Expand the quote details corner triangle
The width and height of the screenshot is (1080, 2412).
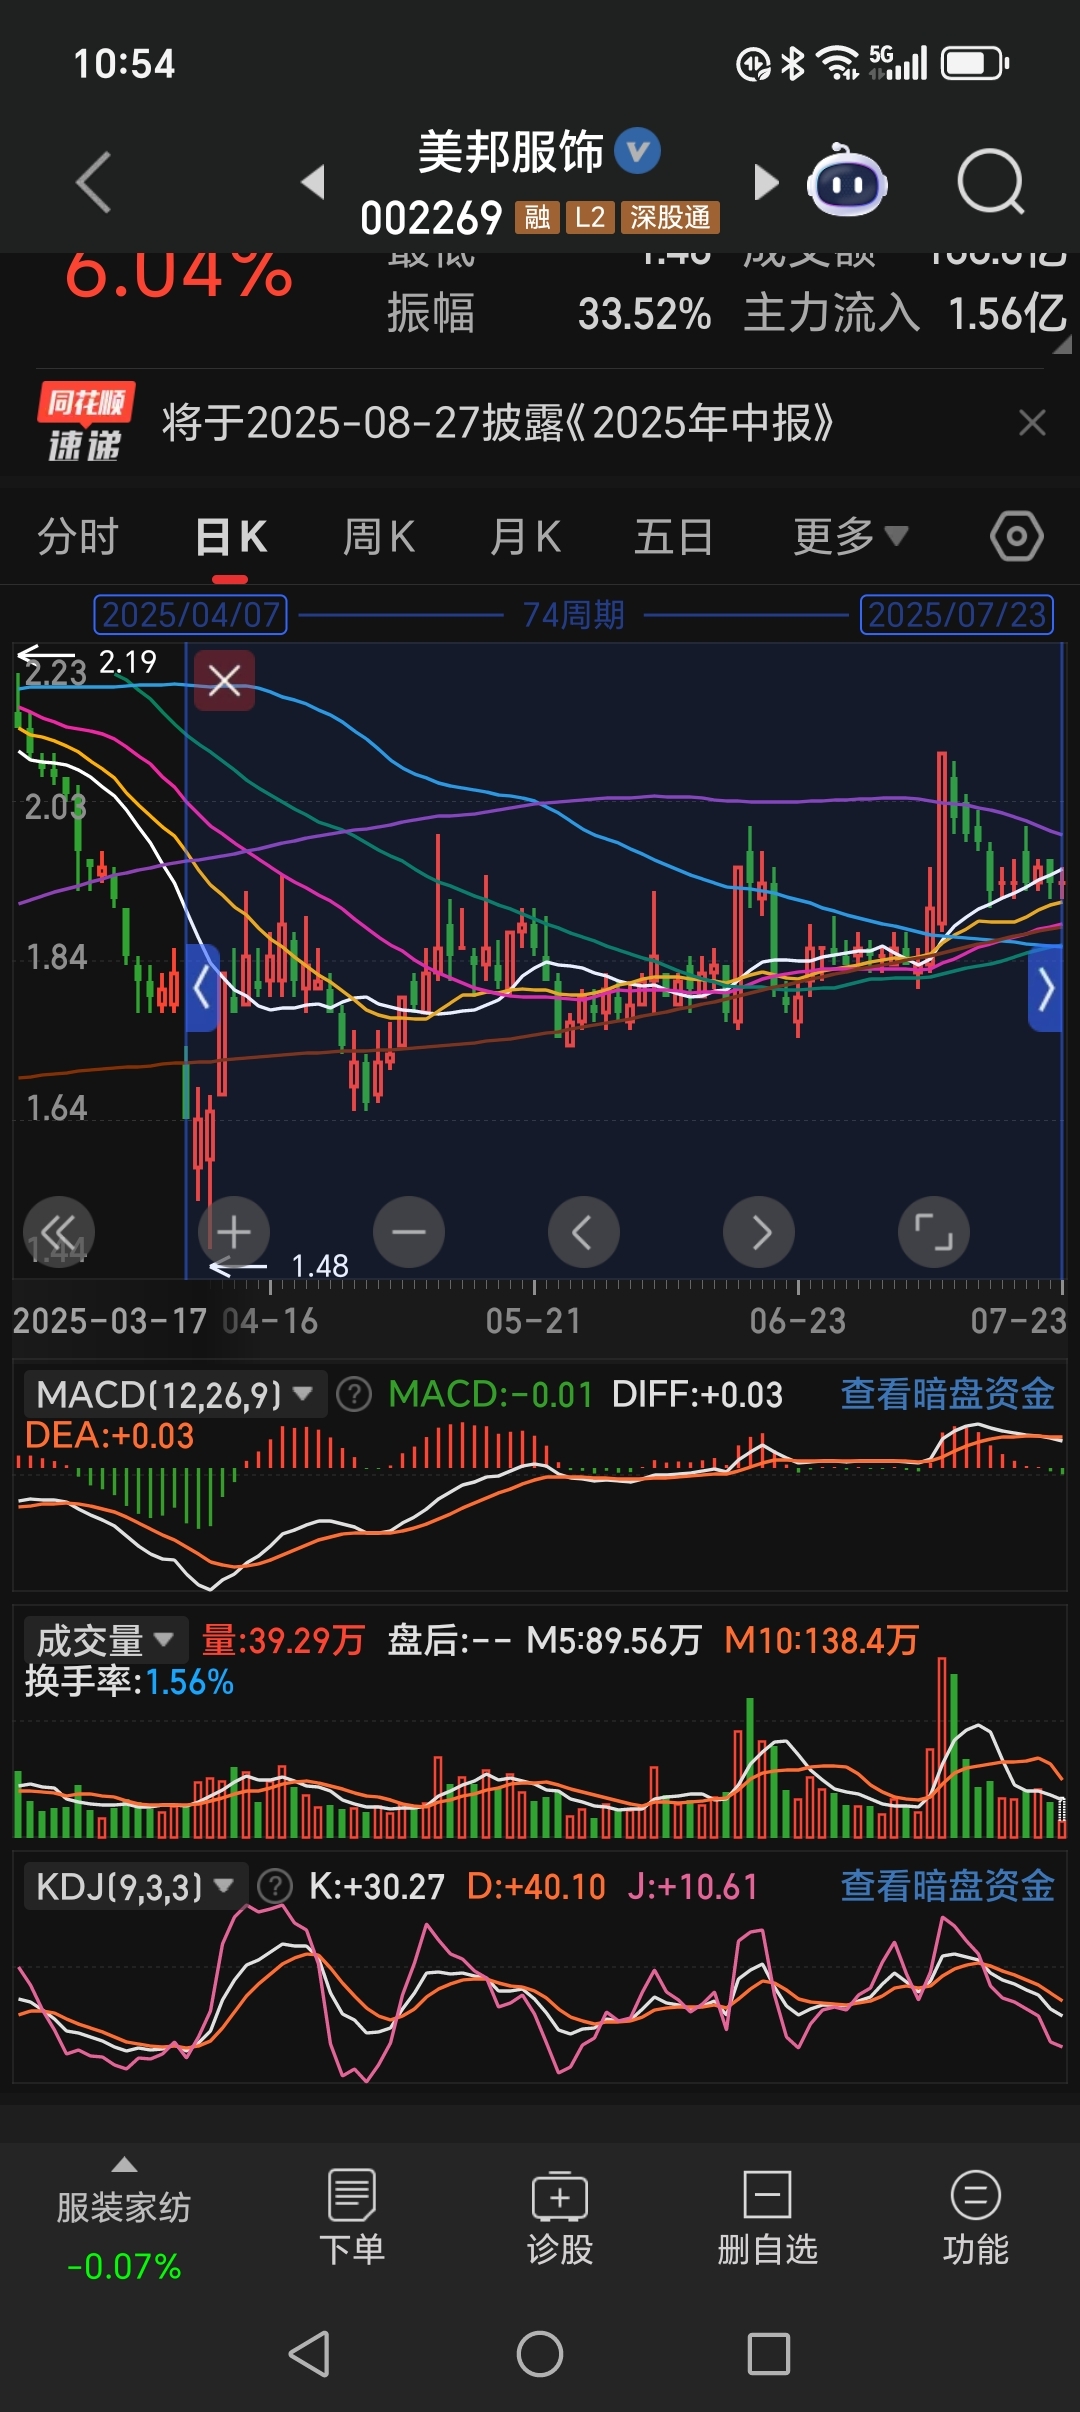coord(1062,345)
